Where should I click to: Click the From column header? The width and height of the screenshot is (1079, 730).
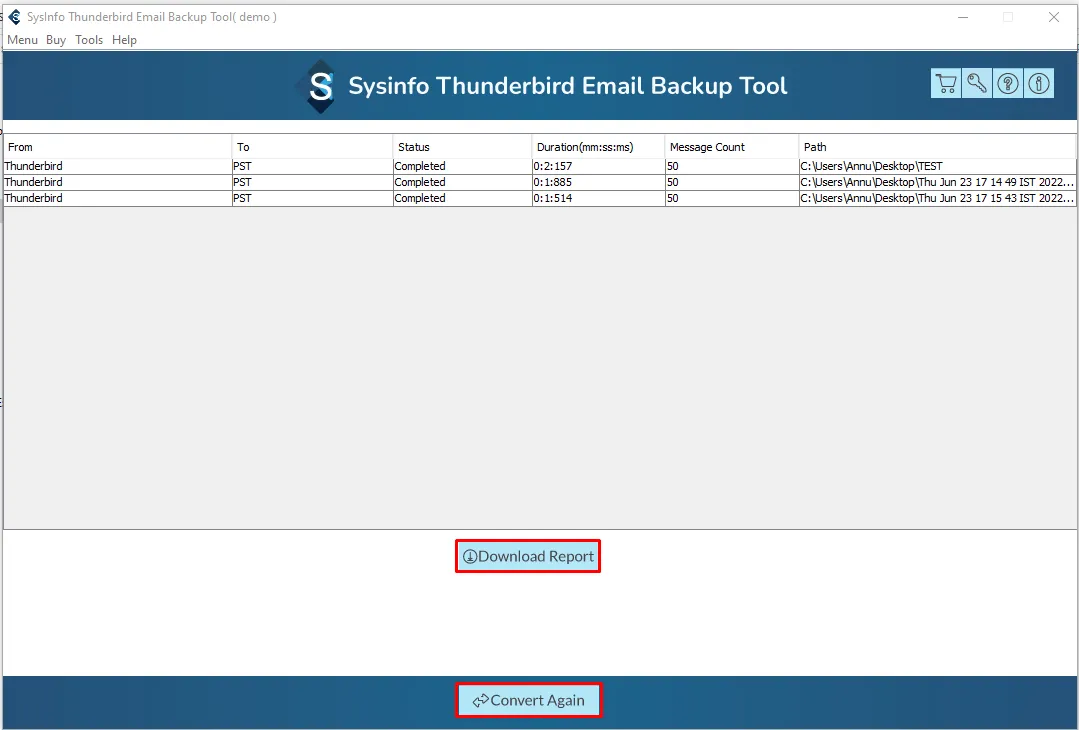[118, 147]
